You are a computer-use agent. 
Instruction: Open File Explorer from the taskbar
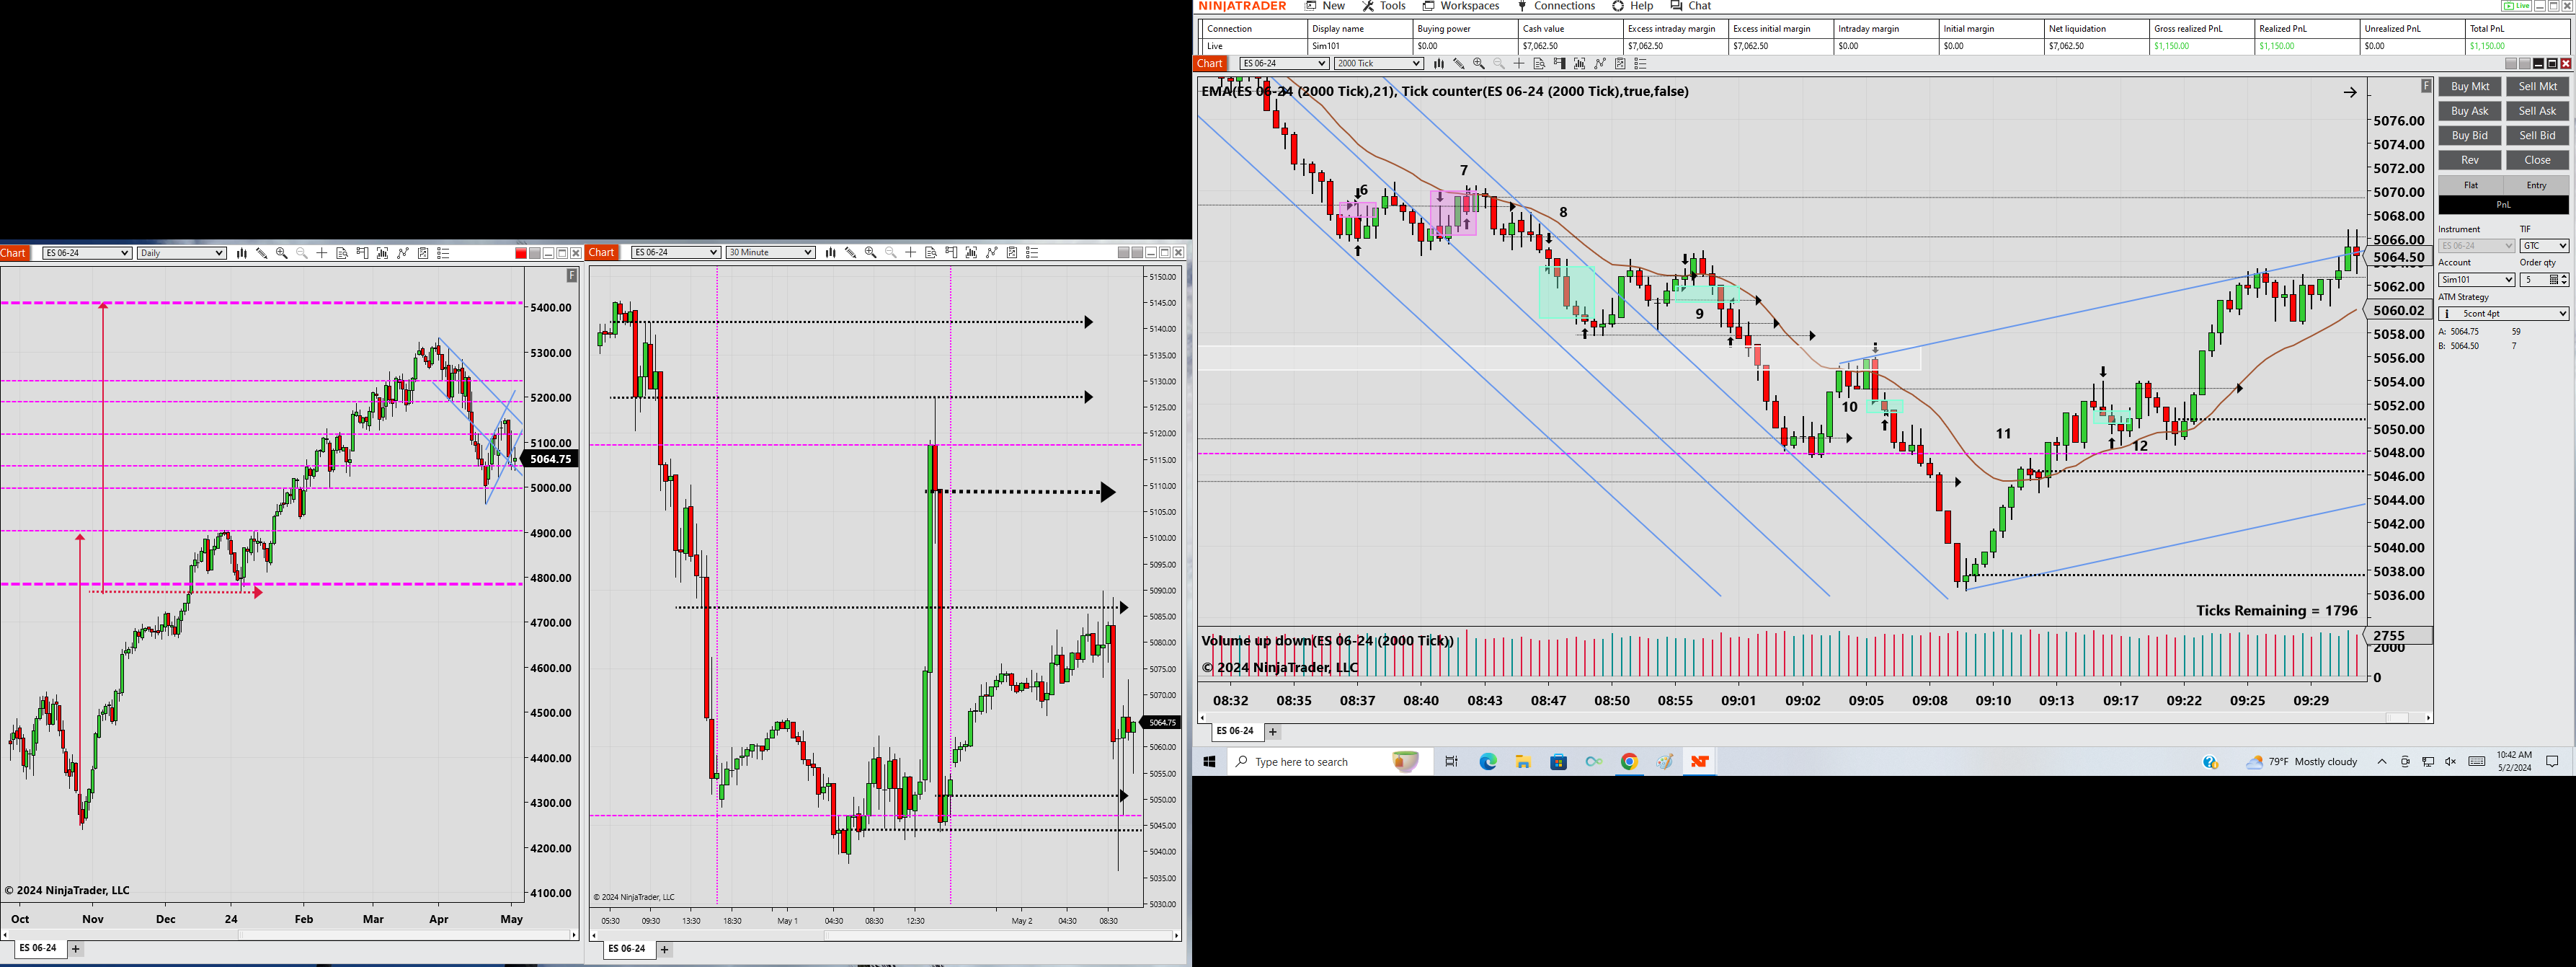pos(1523,762)
